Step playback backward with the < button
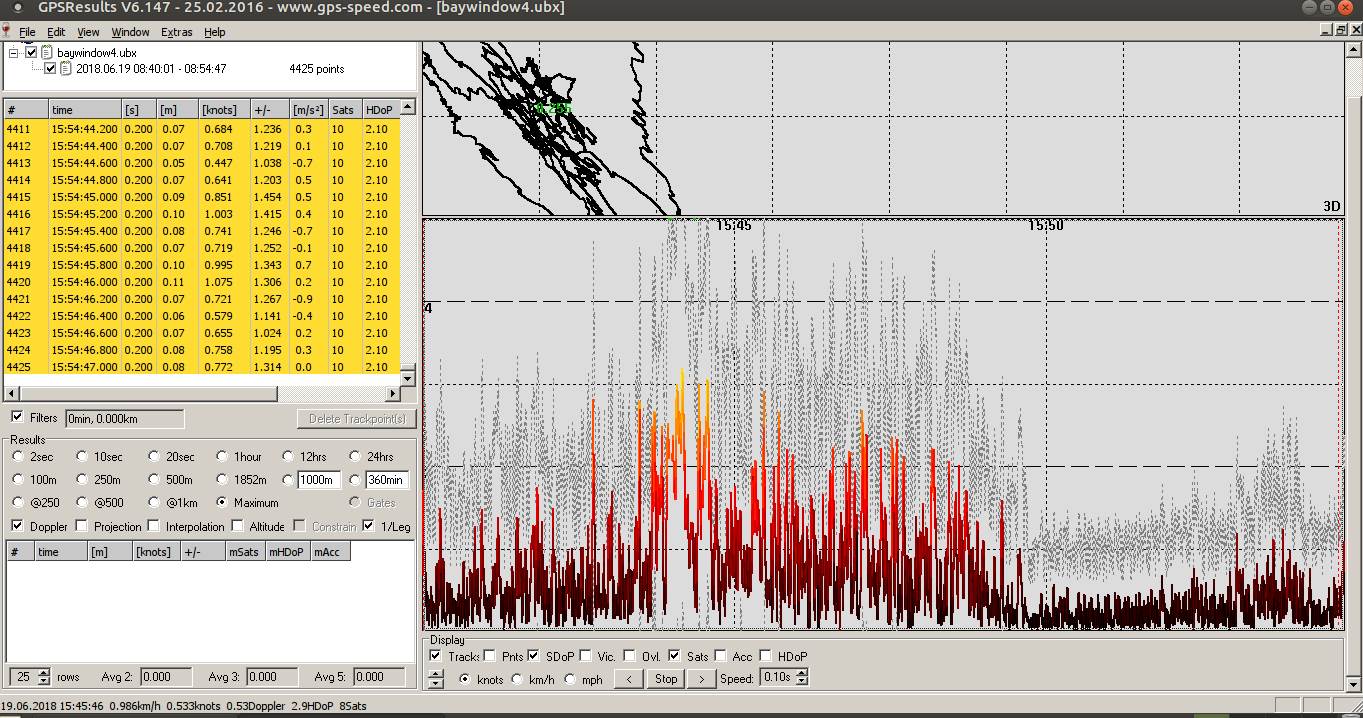The width and height of the screenshot is (1363, 718). [628, 679]
